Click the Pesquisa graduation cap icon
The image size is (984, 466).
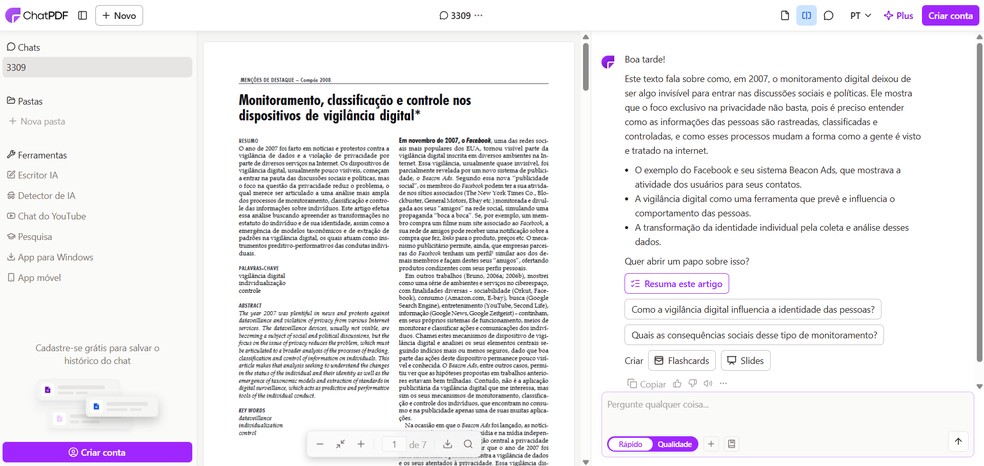click(11, 237)
